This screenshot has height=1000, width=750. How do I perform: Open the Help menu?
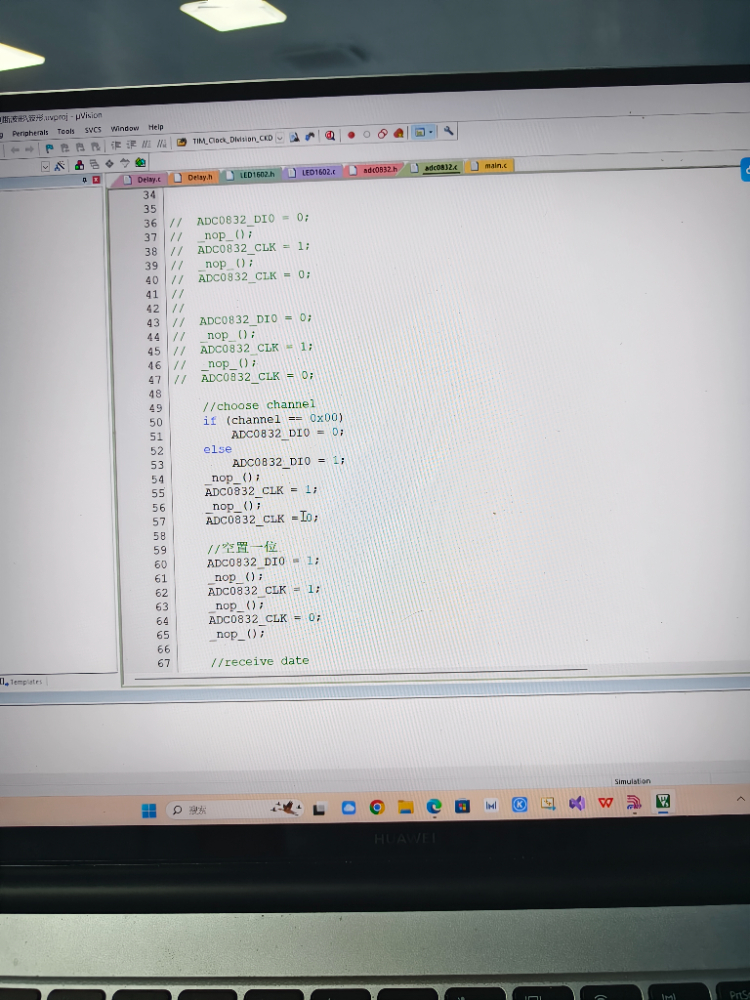click(156, 127)
